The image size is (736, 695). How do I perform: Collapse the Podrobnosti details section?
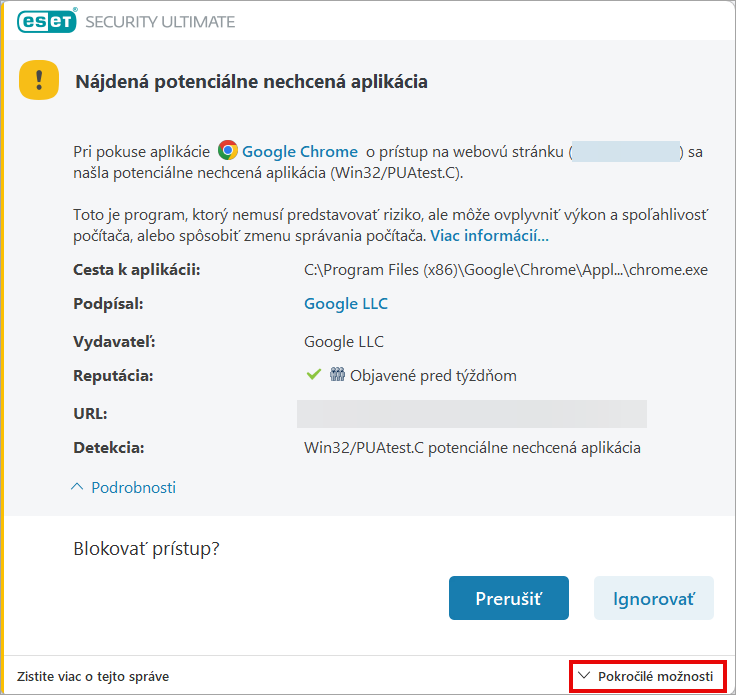(133, 487)
